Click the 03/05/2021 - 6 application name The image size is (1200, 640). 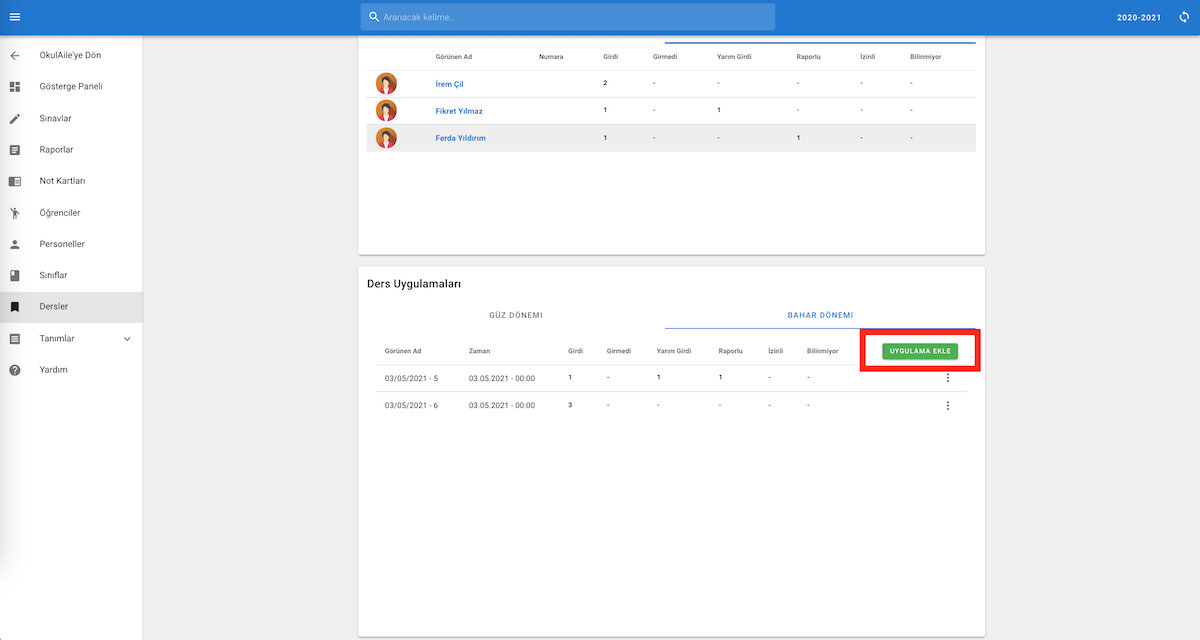[411, 405]
